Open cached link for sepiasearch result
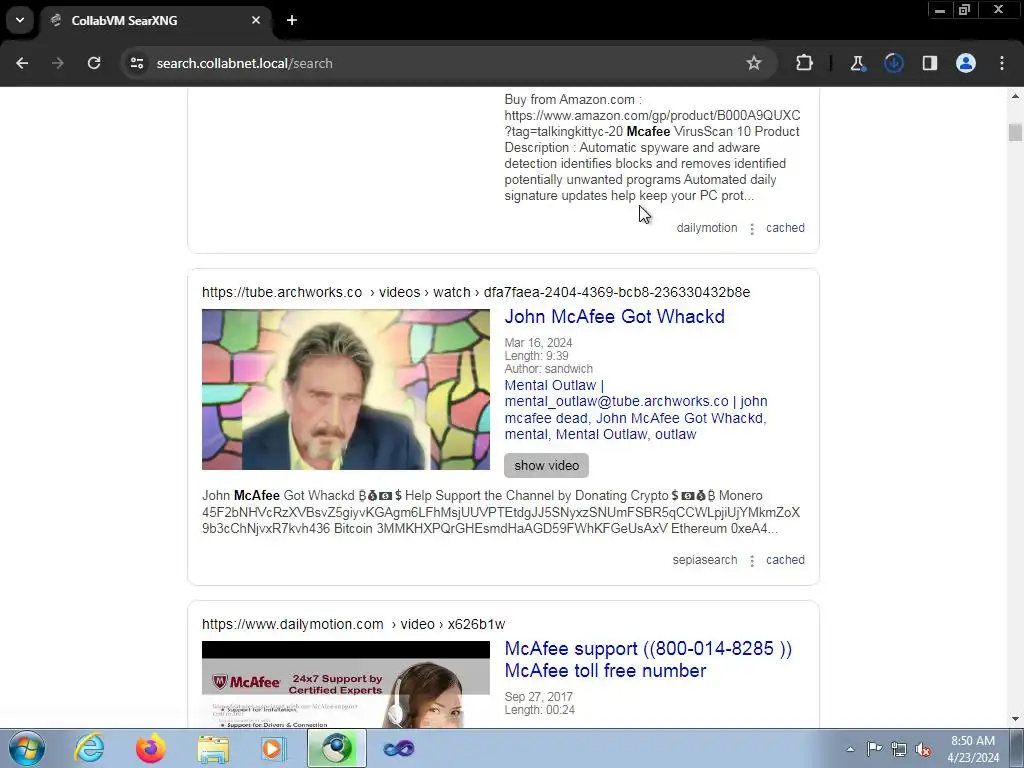Image resolution: width=1024 pixels, height=768 pixels. pos(785,560)
